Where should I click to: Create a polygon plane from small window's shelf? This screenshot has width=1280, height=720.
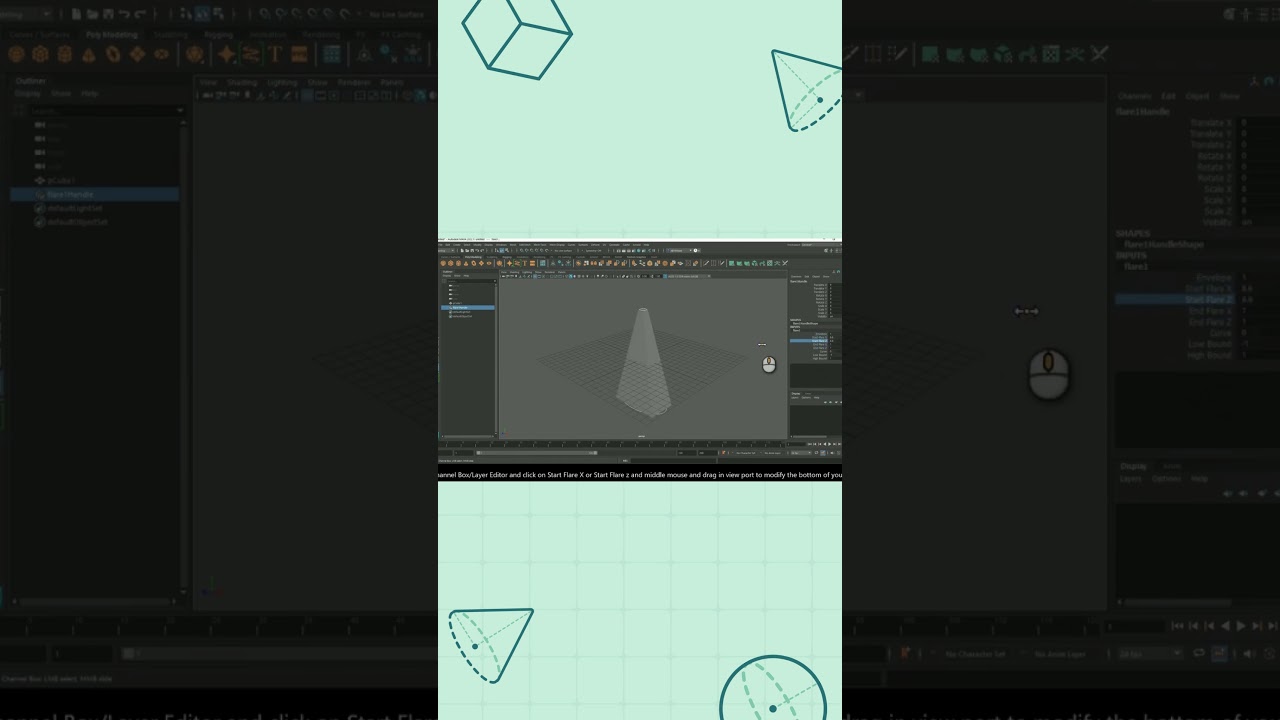tap(481, 263)
